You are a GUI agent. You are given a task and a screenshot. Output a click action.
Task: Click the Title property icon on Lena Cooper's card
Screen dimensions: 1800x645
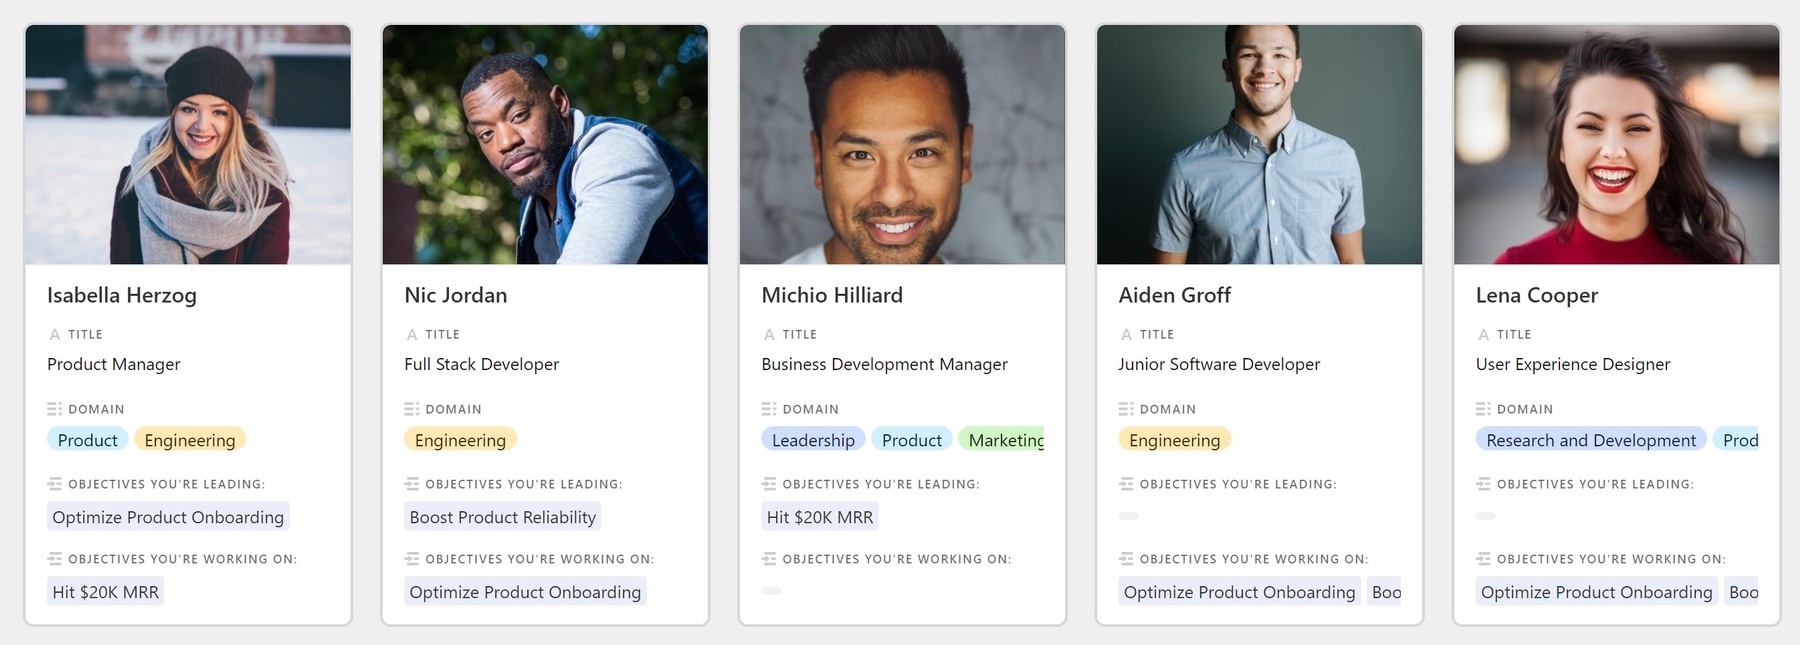click(1483, 335)
